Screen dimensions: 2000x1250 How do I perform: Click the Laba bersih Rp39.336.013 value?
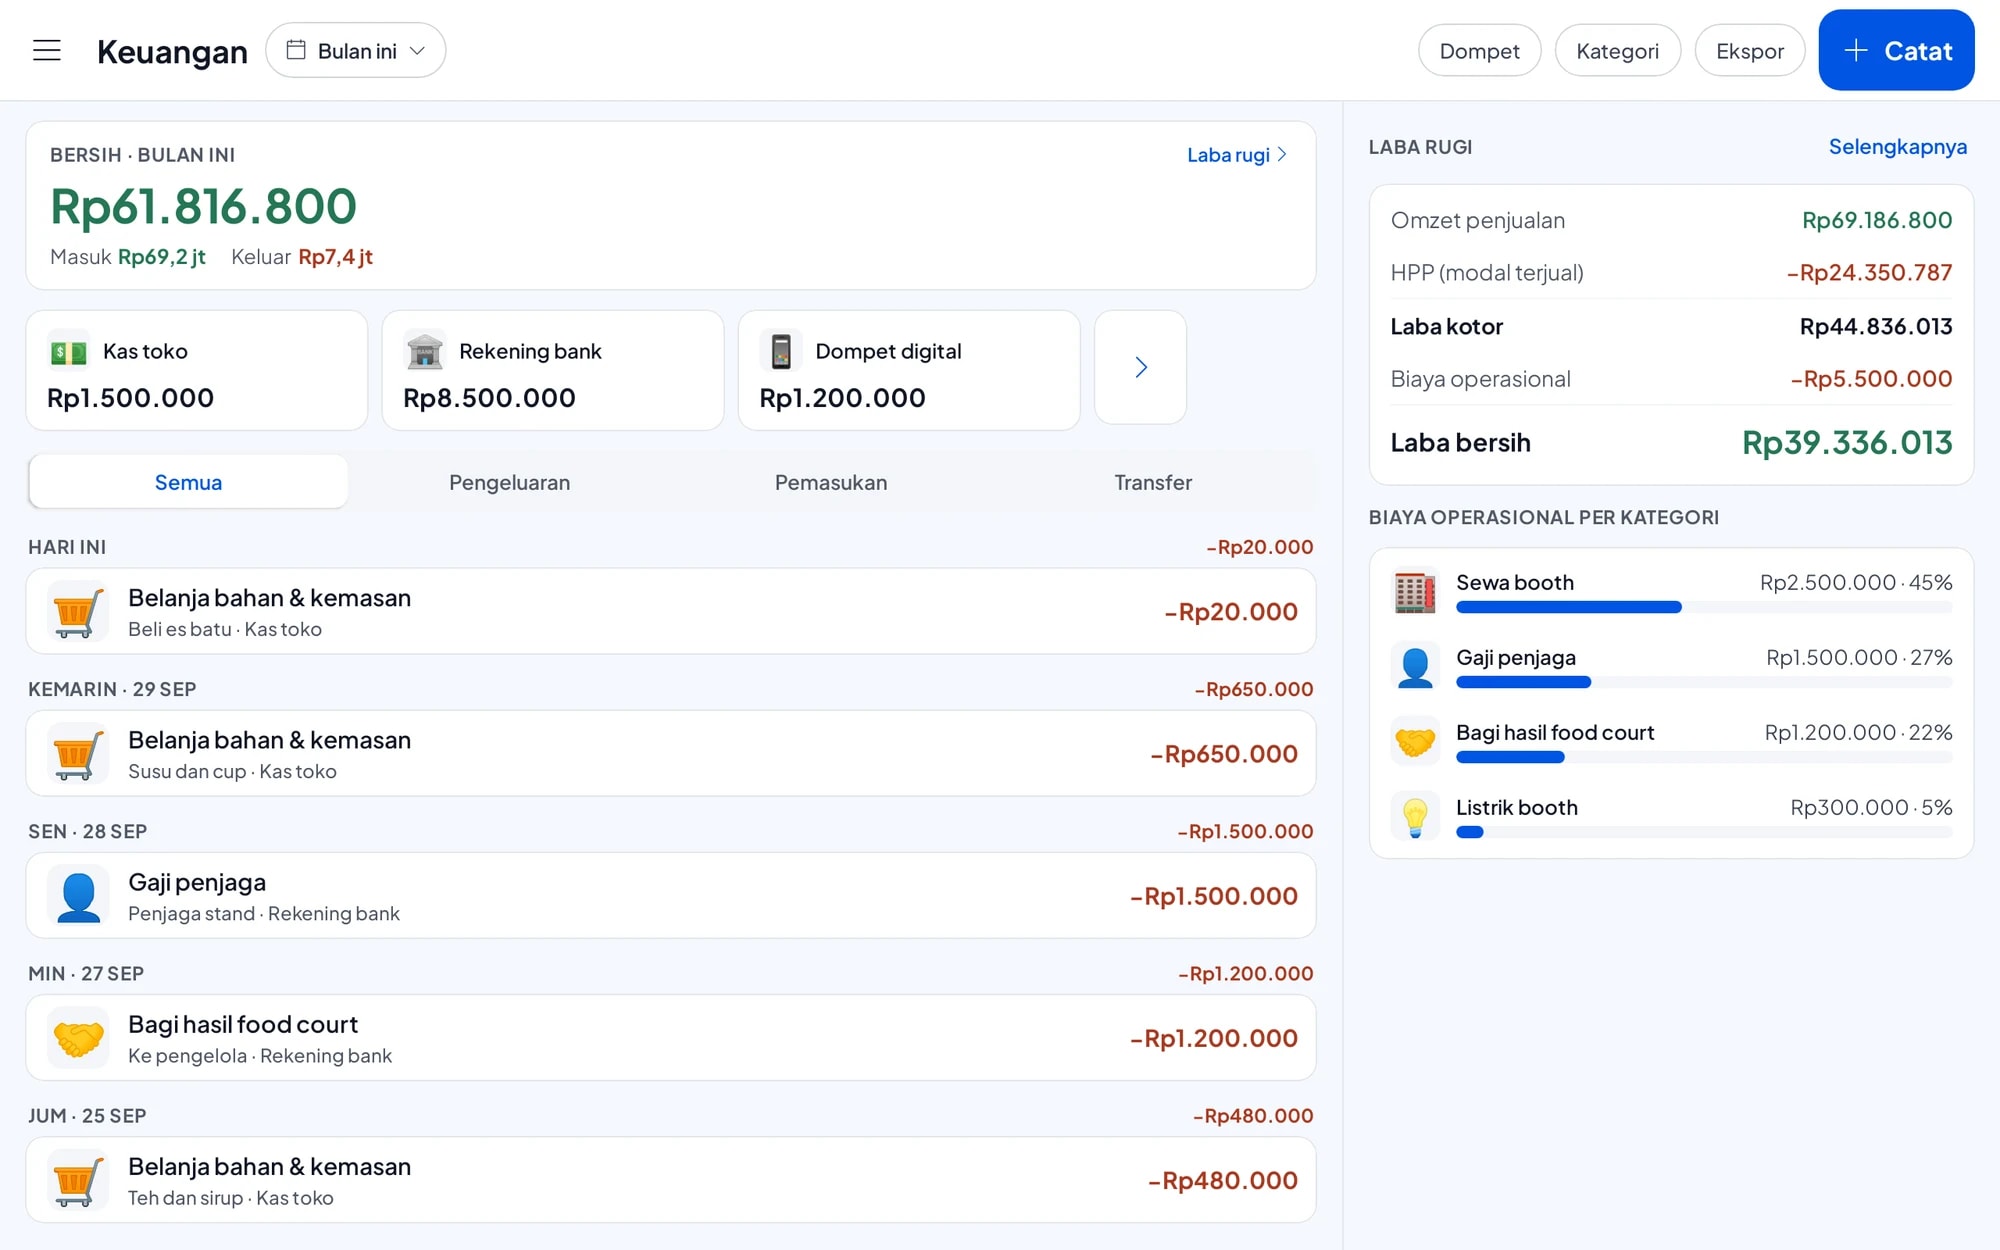pos(1846,442)
